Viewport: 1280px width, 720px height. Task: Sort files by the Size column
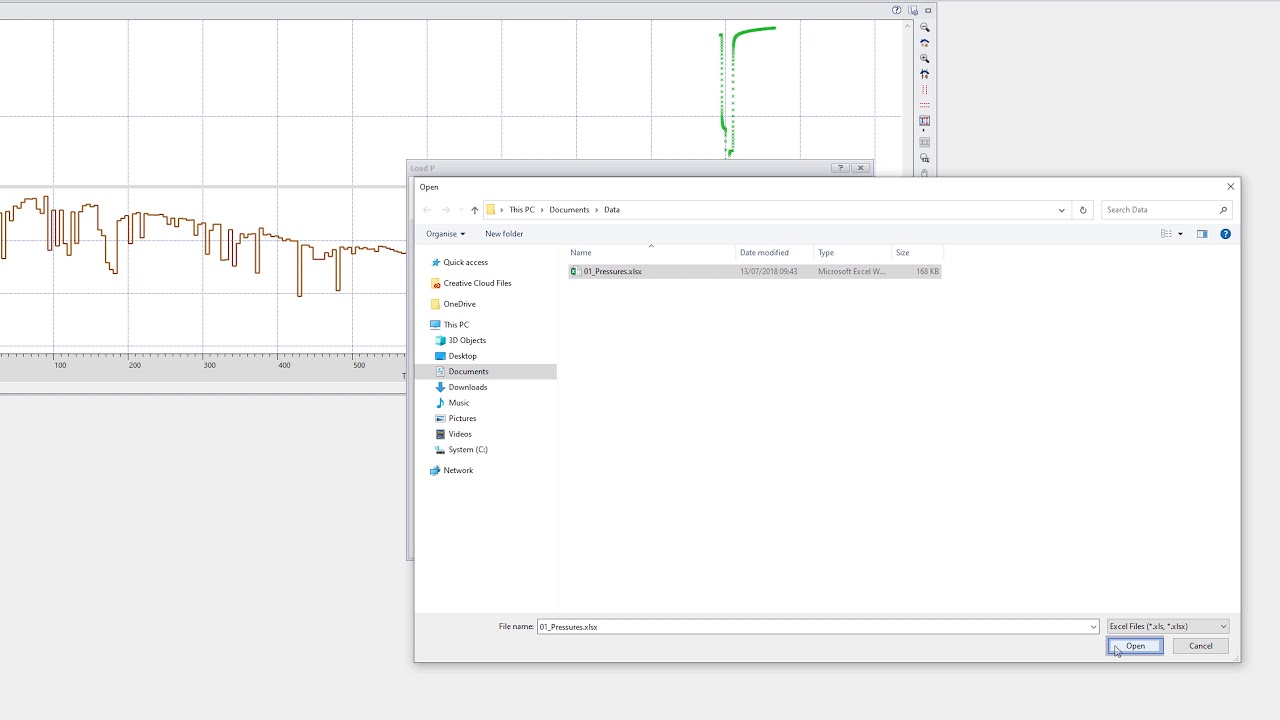click(917, 253)
